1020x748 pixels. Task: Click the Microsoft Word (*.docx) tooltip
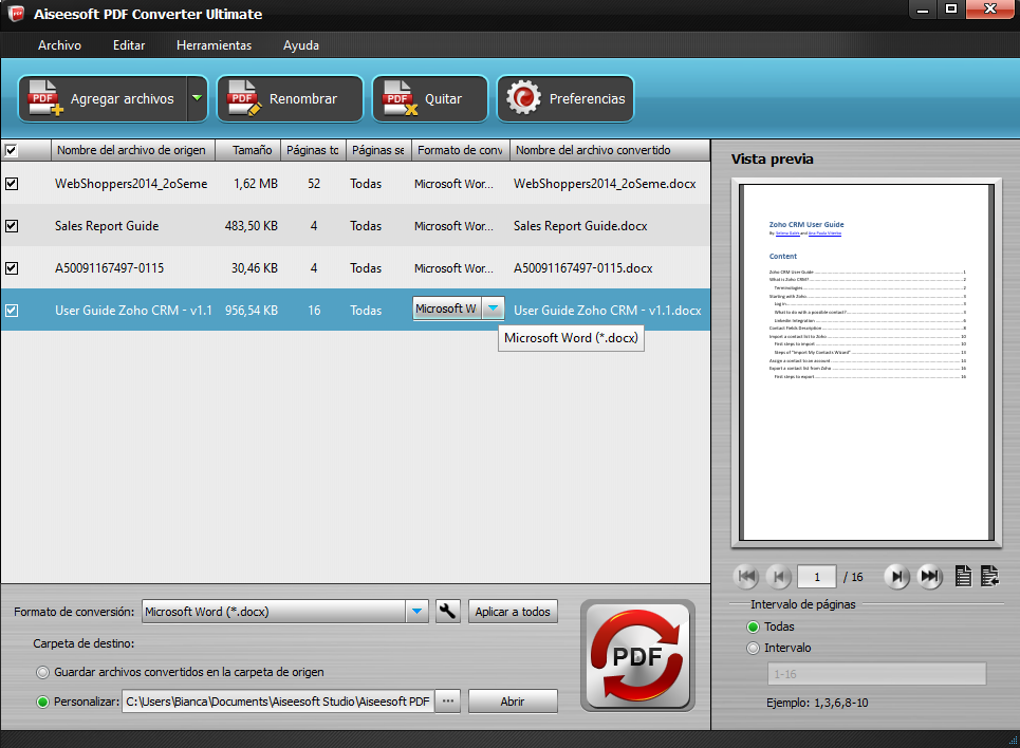pos(571,338)
